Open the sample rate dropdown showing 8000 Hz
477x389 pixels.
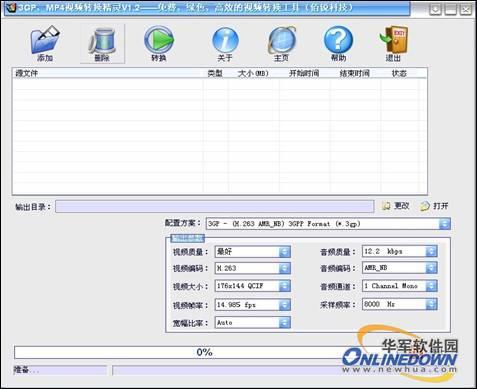400,304
